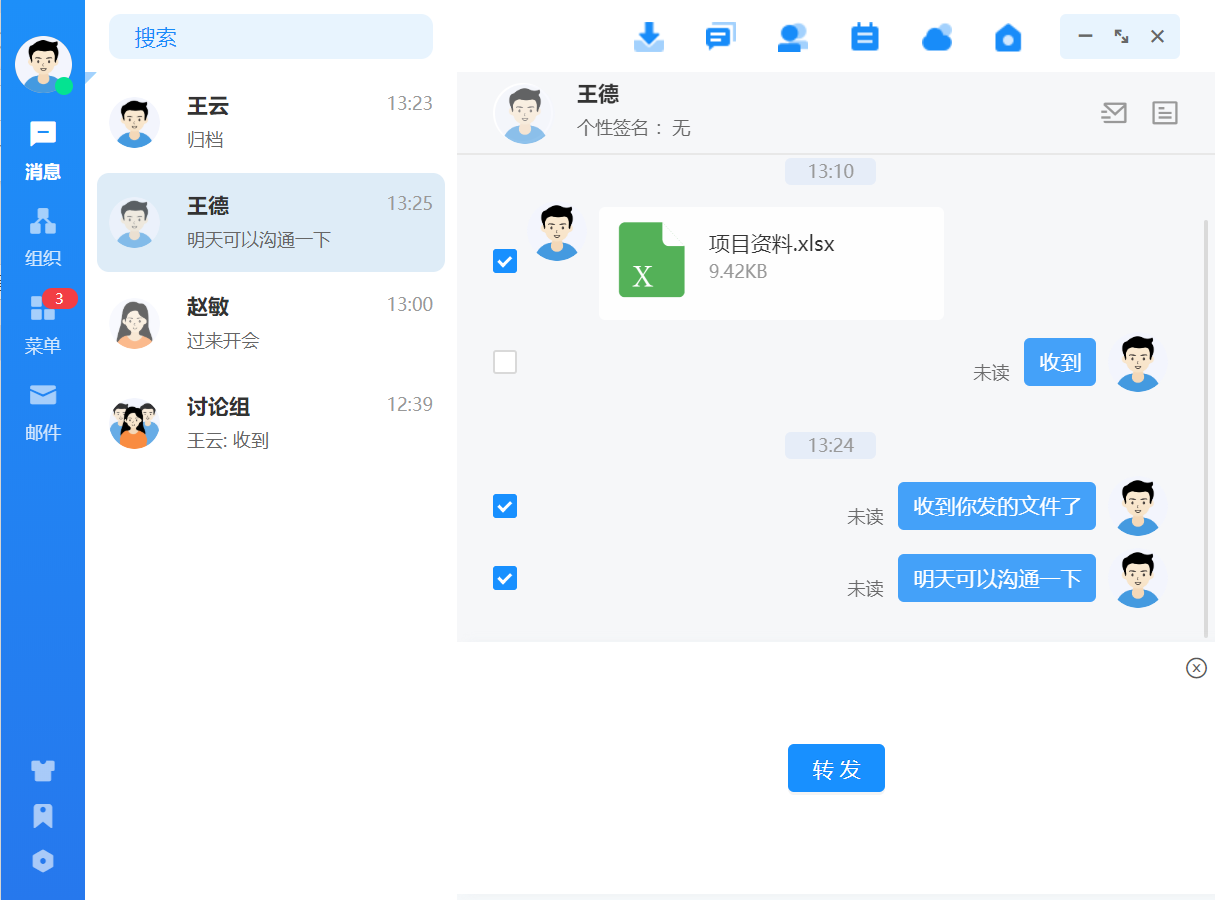Click the send mail icon in chat header

pos(1113,113)
